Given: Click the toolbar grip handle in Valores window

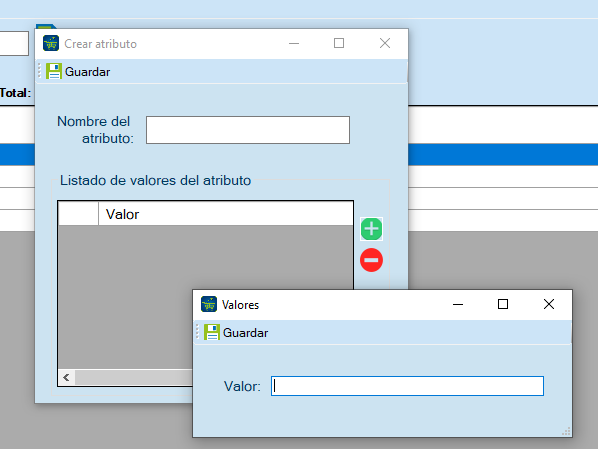Looking at the screenshot, I should [198, 332].
